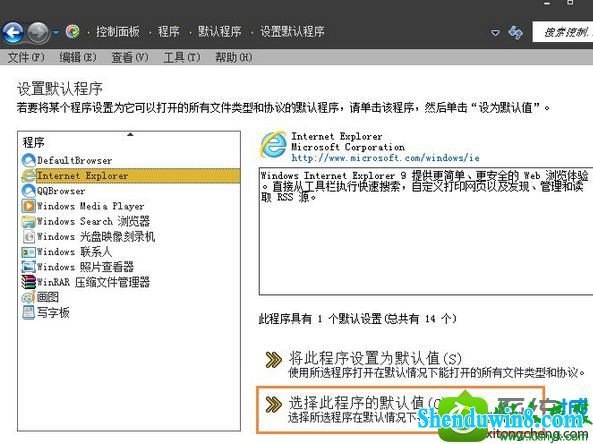Select the Windows 照片查看器 icon
Image resolution: width=593 pixels, height=444 pixels.
pos(29,267)
